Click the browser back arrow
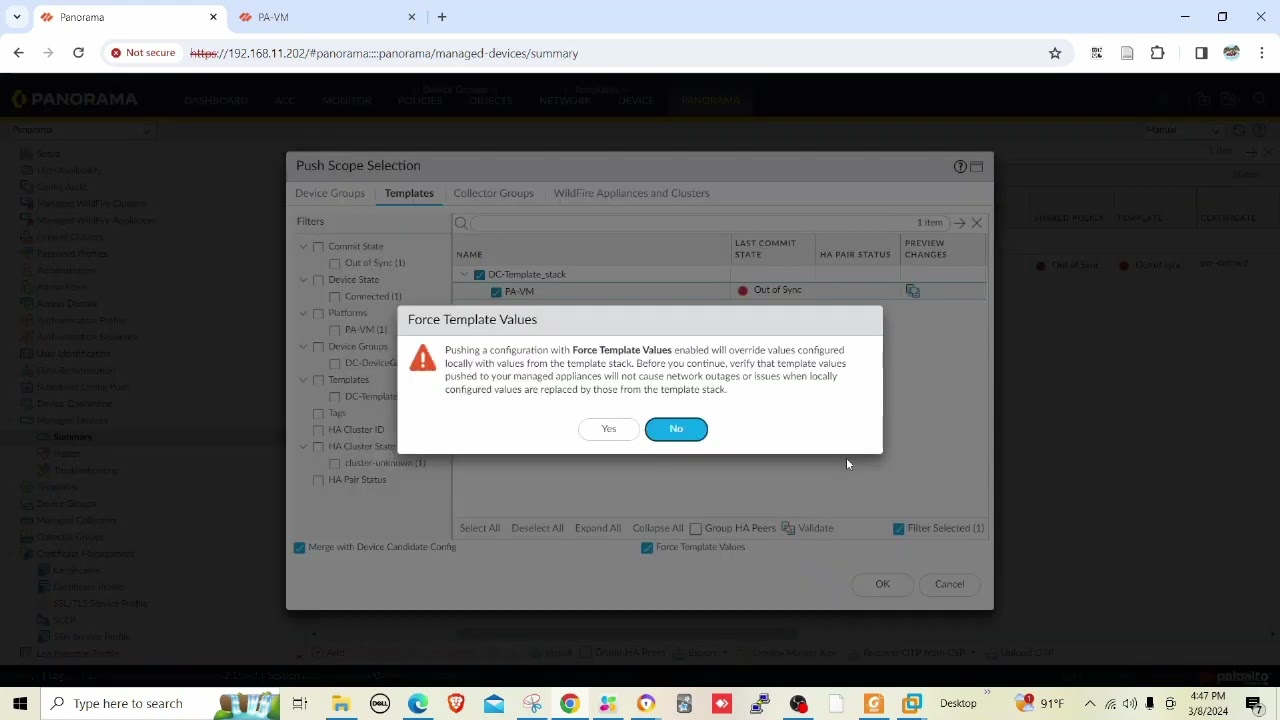The height and width of the screenshot is (720, 1280). point(18,53)
